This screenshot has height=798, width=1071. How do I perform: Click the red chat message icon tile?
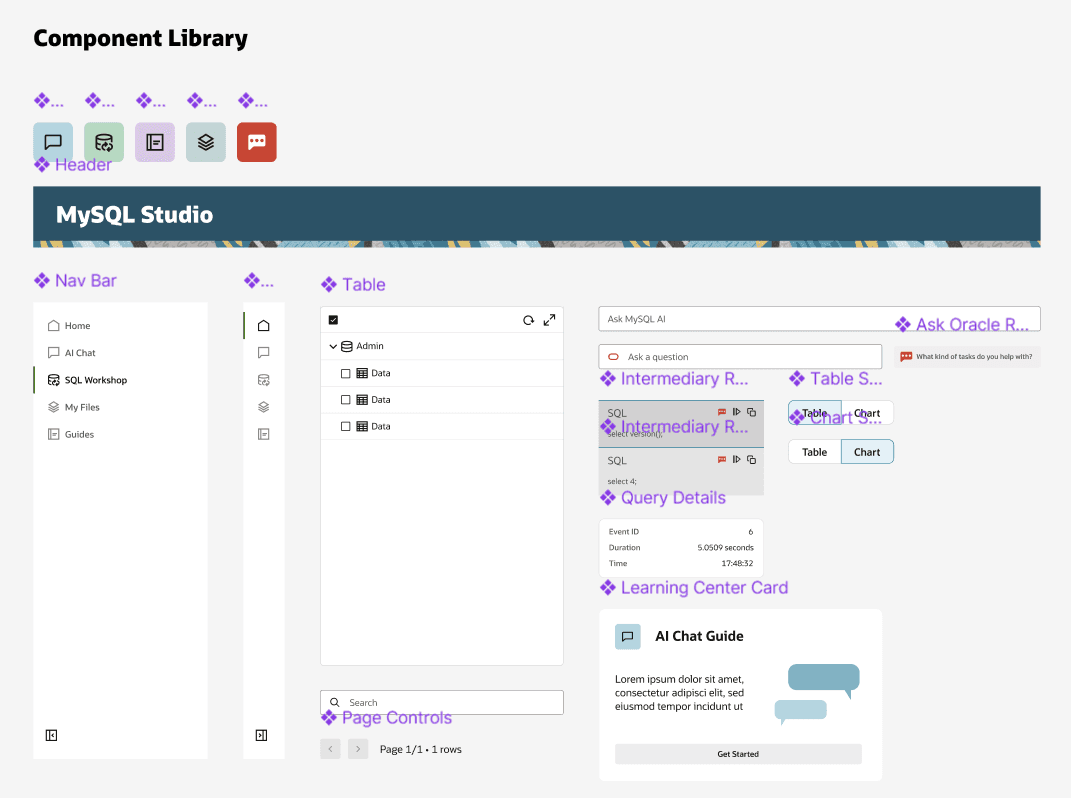[257, 142]
